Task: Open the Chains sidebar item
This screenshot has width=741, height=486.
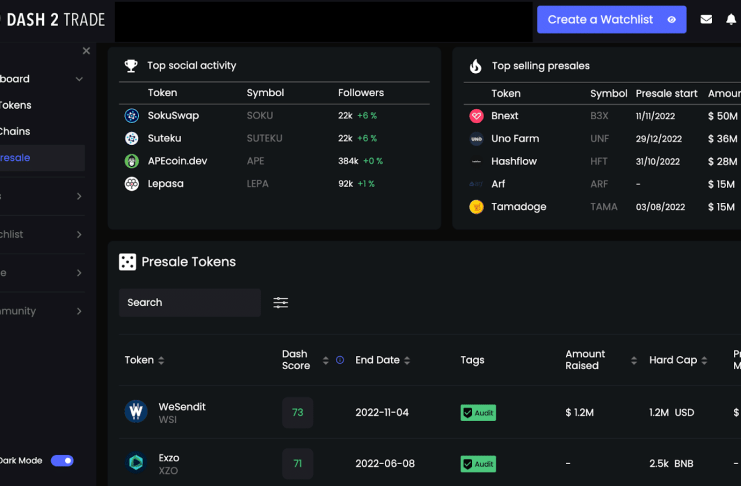Action: click(x=16, y=131)
